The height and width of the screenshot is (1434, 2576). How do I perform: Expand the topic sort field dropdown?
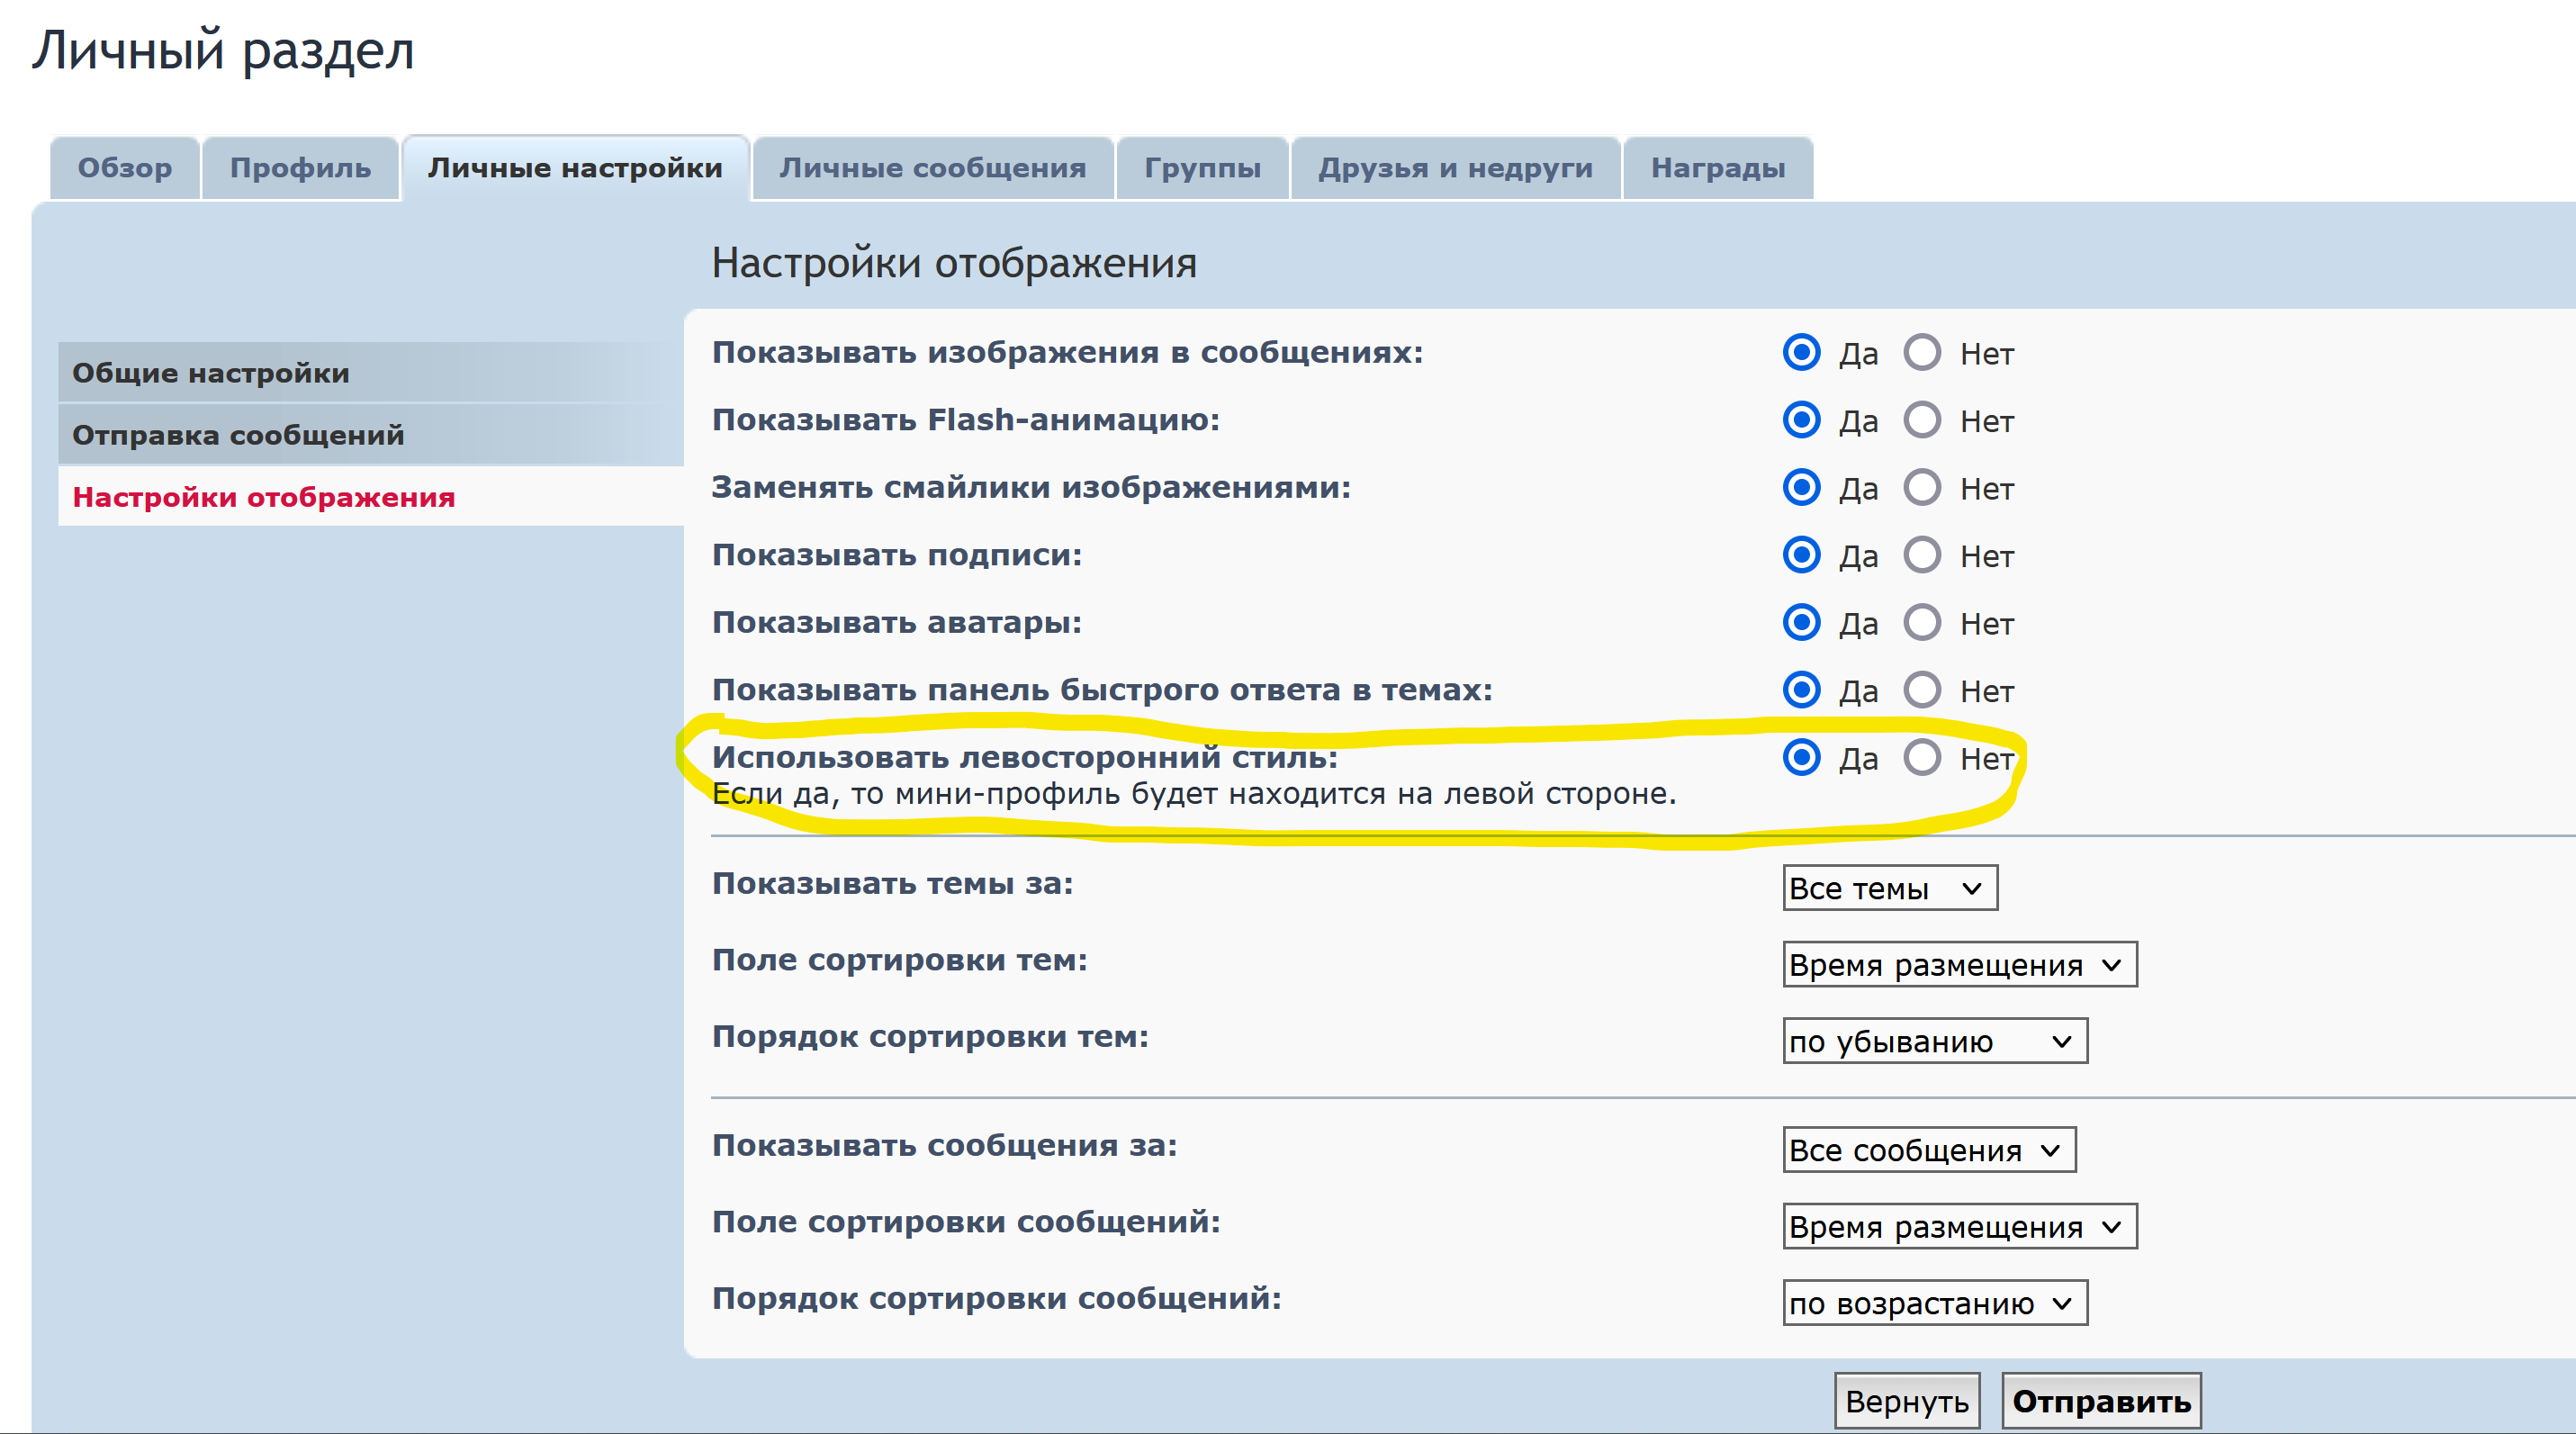[x=1958, y=965]
